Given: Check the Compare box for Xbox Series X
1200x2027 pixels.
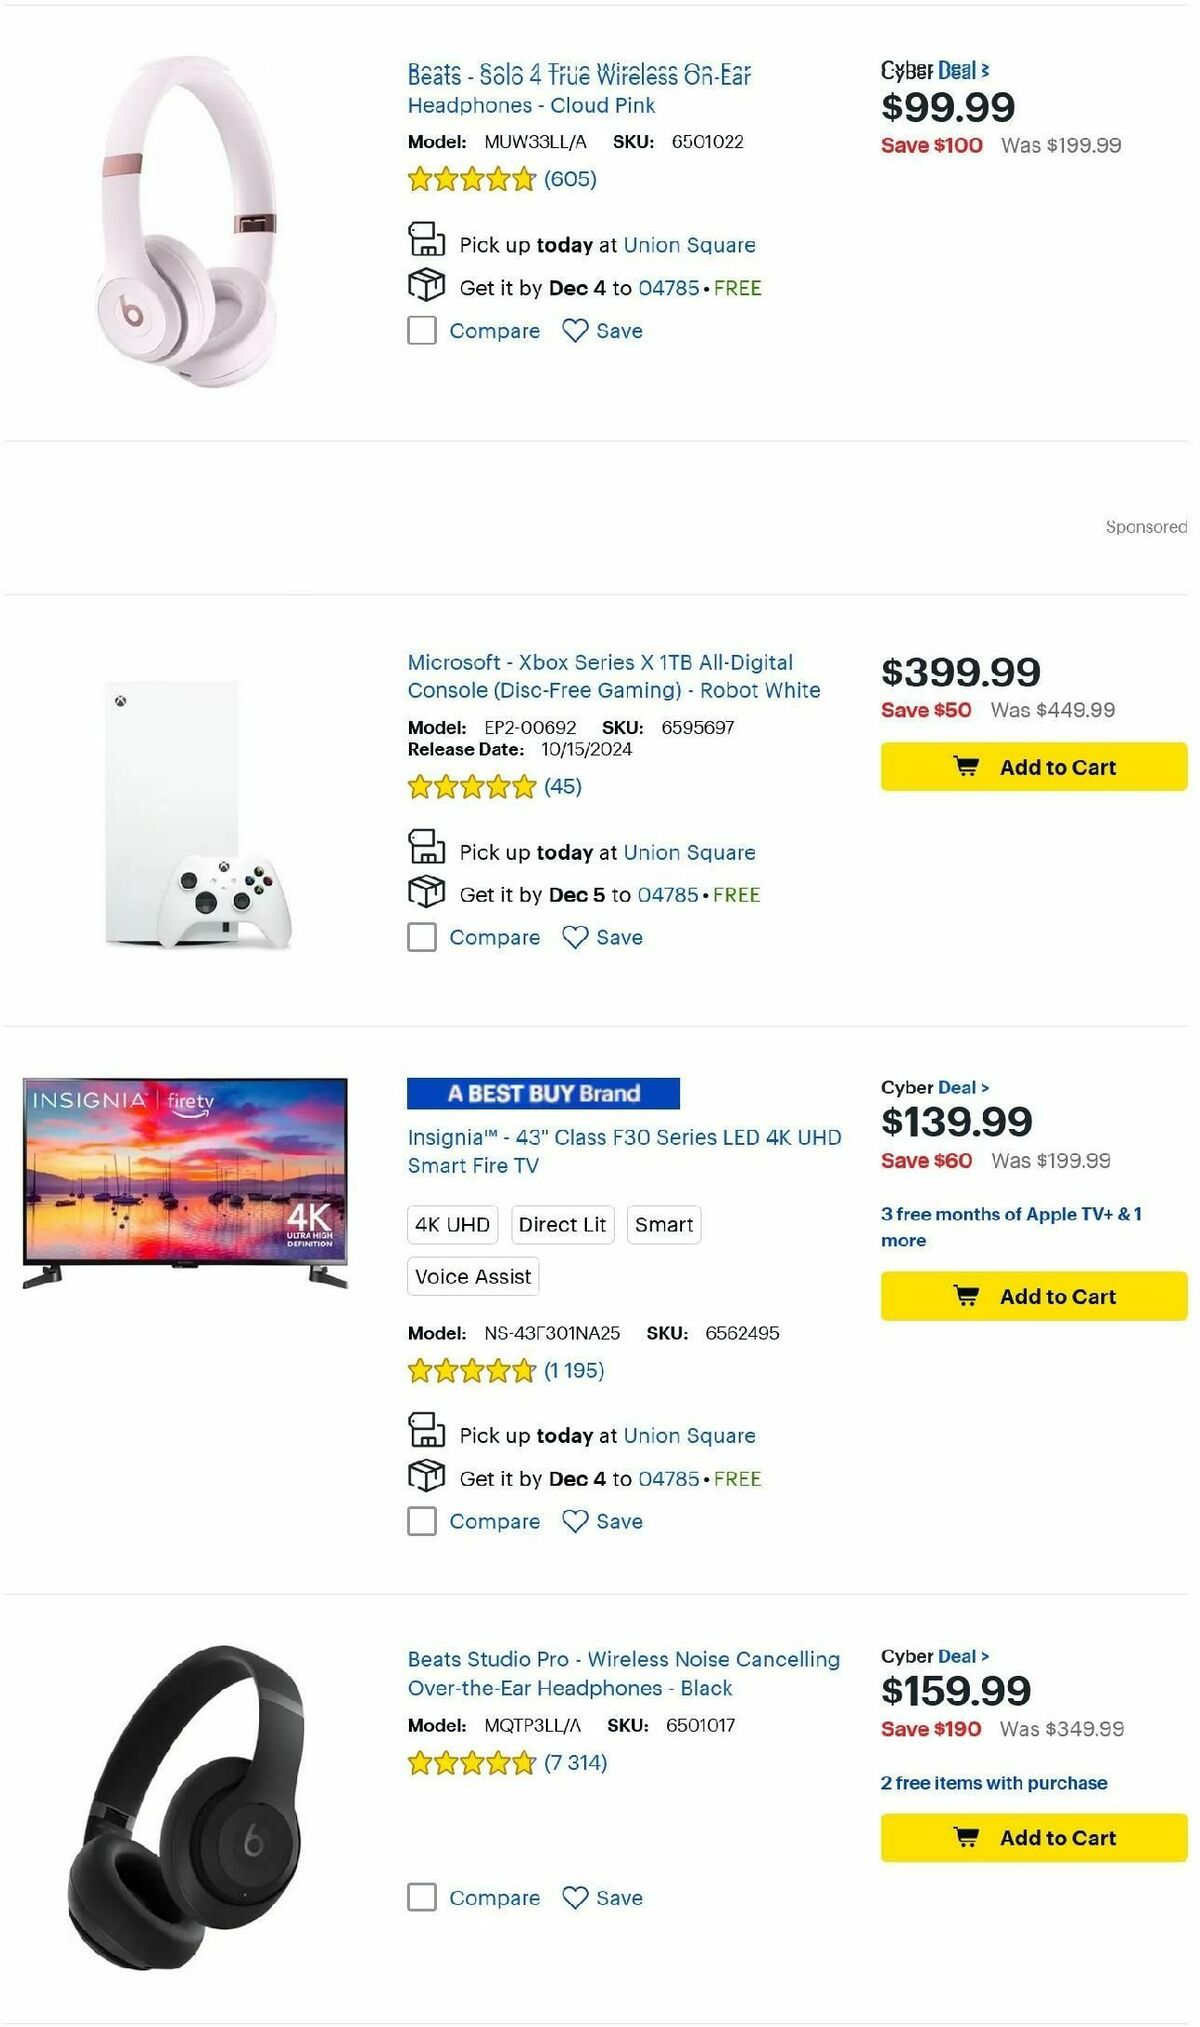Looking at the screenshot, I should (420, 937).
